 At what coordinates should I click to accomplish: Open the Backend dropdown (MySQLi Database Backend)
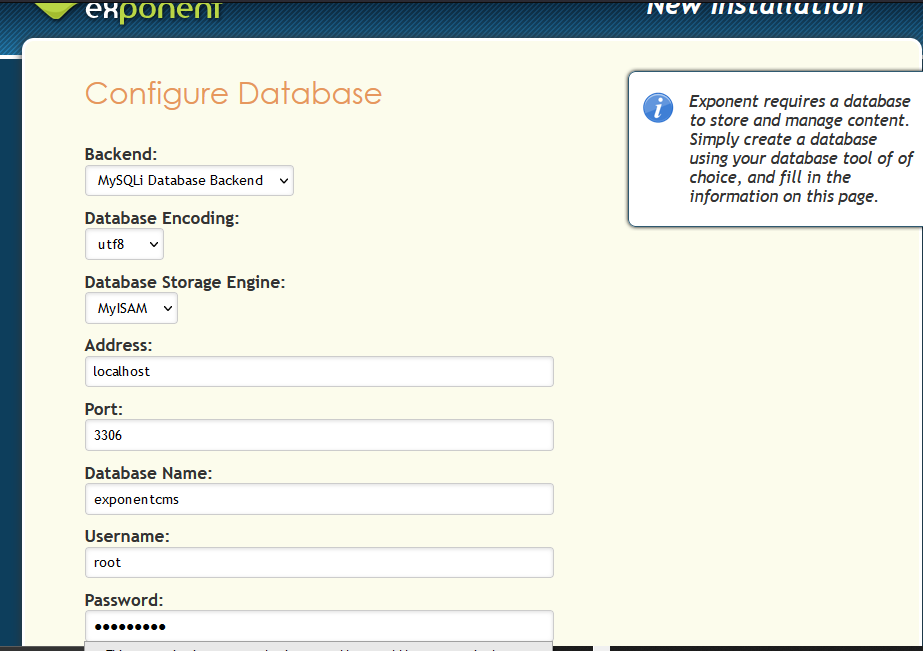(x=189, y=181)
